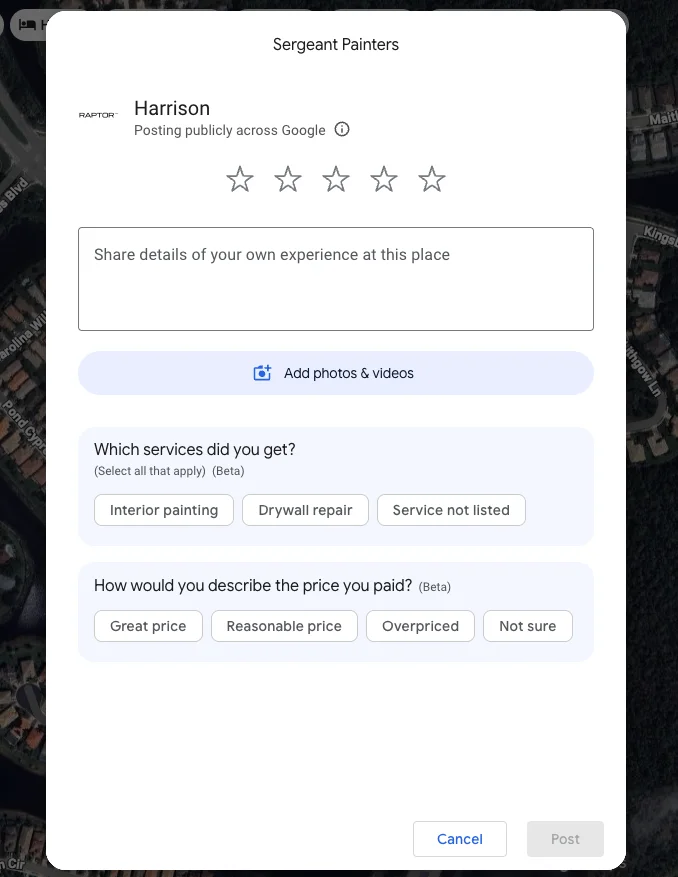Click the Sergeant Painters title

336,45
